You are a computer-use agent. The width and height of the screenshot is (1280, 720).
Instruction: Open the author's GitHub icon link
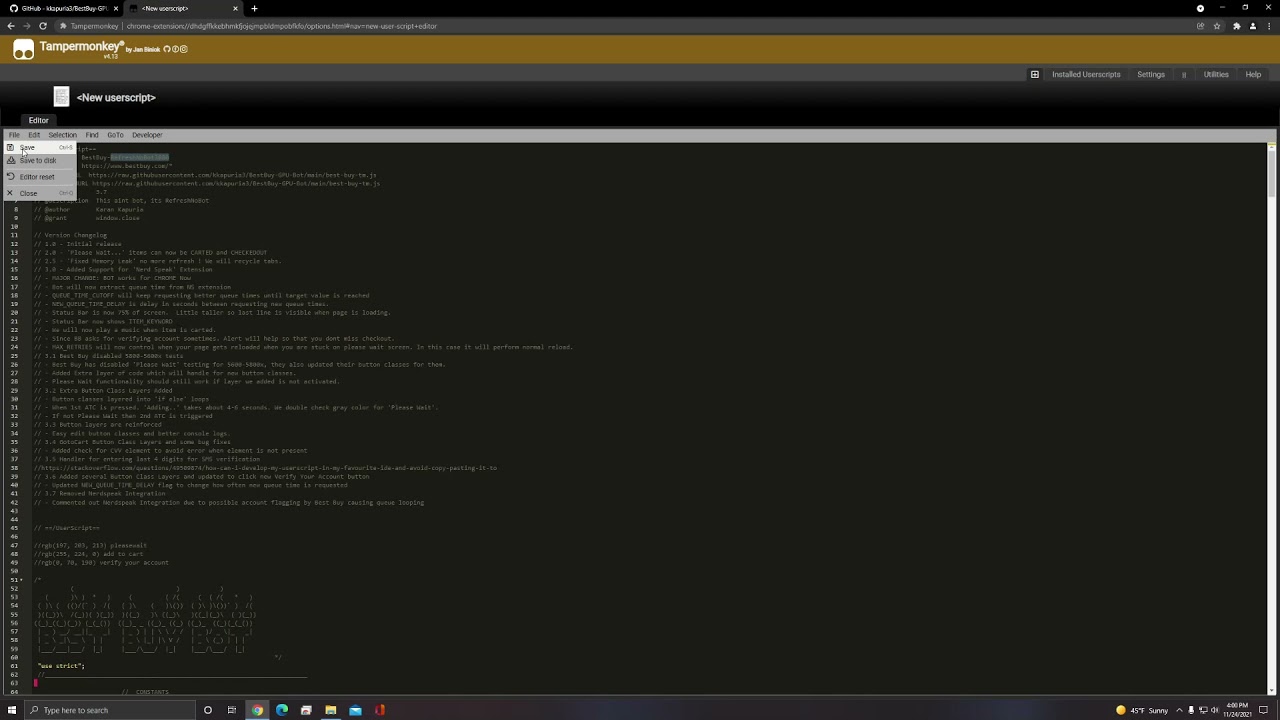click(166, 49)
